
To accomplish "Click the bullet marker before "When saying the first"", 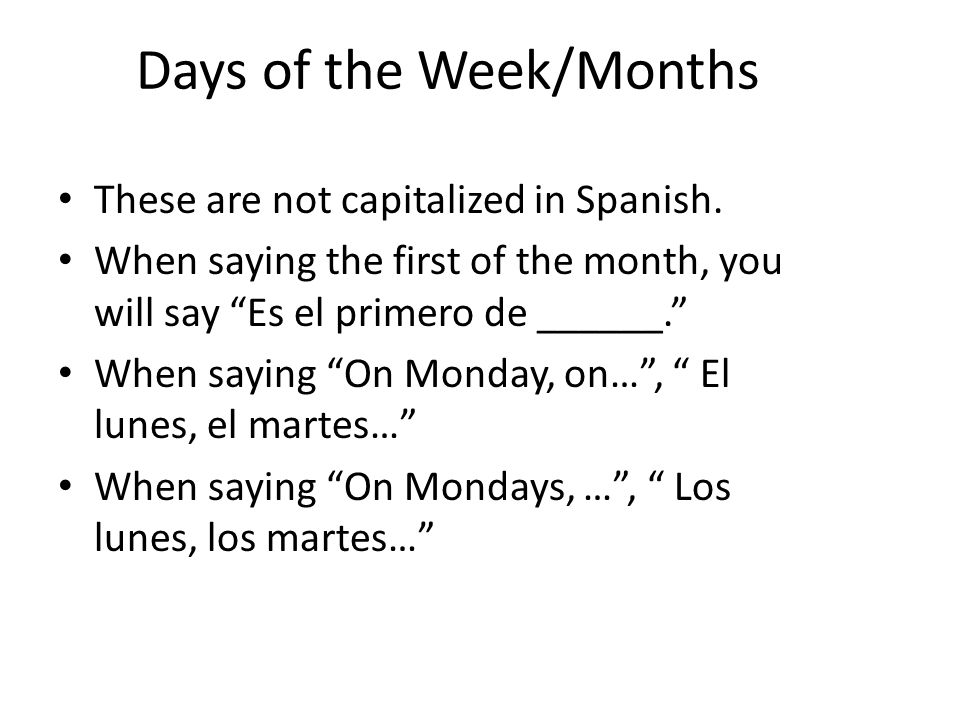I will point(66,260).
